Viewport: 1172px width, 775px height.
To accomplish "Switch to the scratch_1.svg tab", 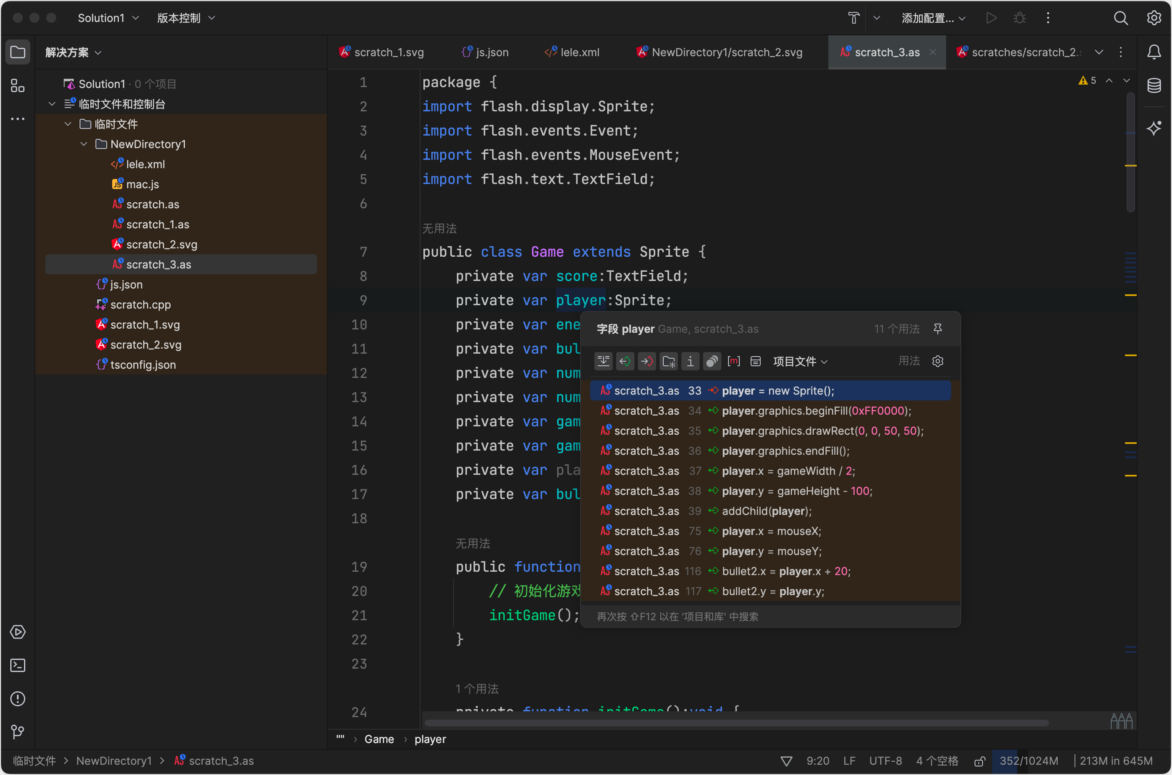I will pos(381,52).
